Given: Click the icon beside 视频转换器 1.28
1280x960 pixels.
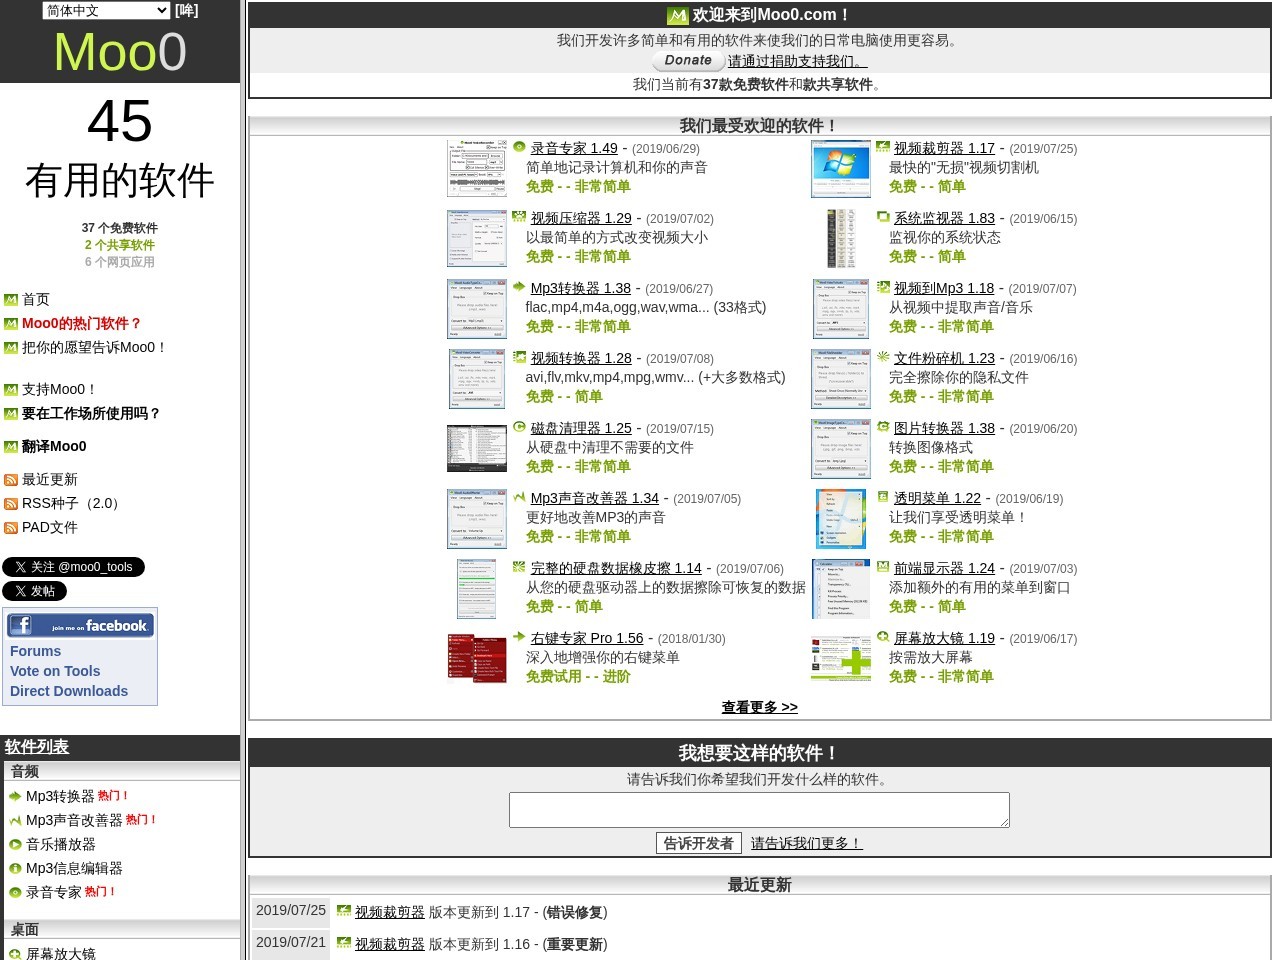Looking at the screenshot, I should pyautogui.click(x=519, y=357).
